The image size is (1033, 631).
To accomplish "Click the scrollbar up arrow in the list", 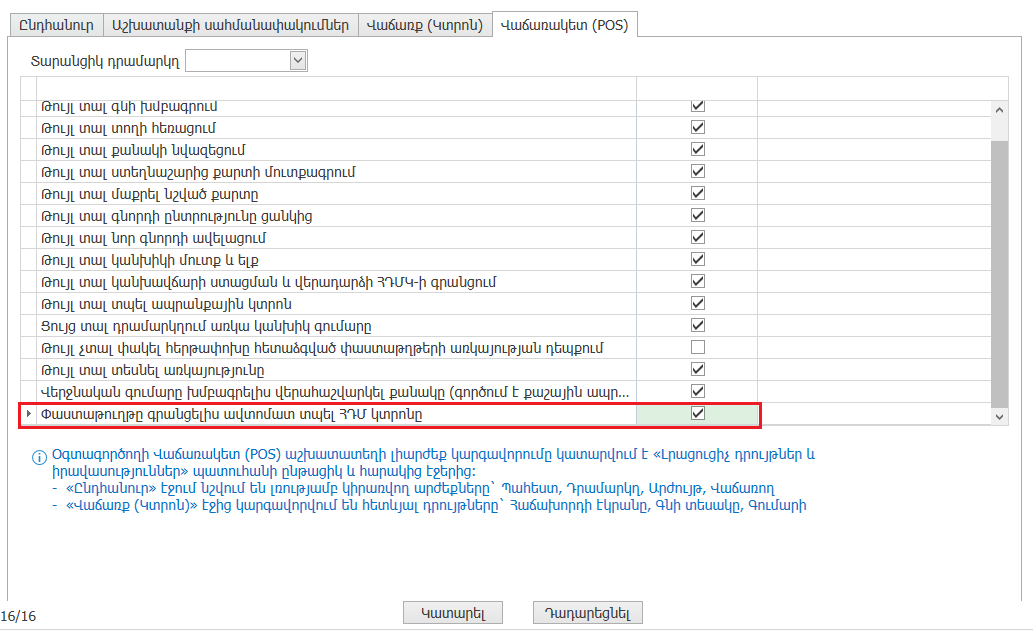I will 999,109.
